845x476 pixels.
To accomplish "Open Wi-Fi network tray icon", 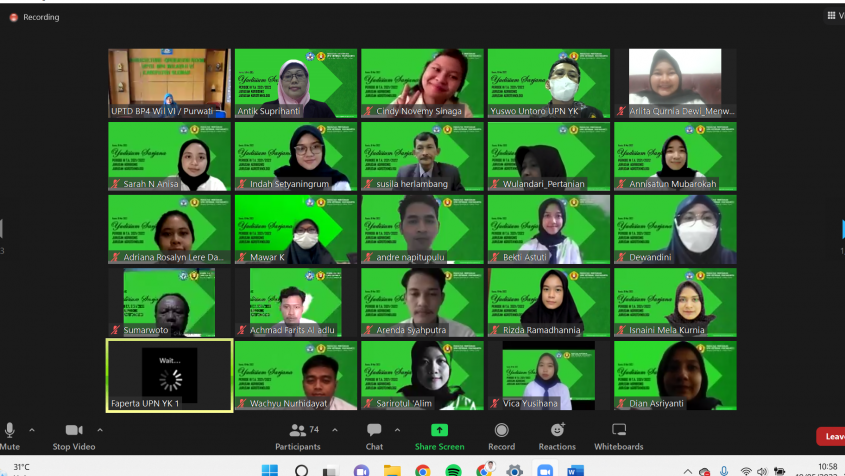I will pos(746,471).
